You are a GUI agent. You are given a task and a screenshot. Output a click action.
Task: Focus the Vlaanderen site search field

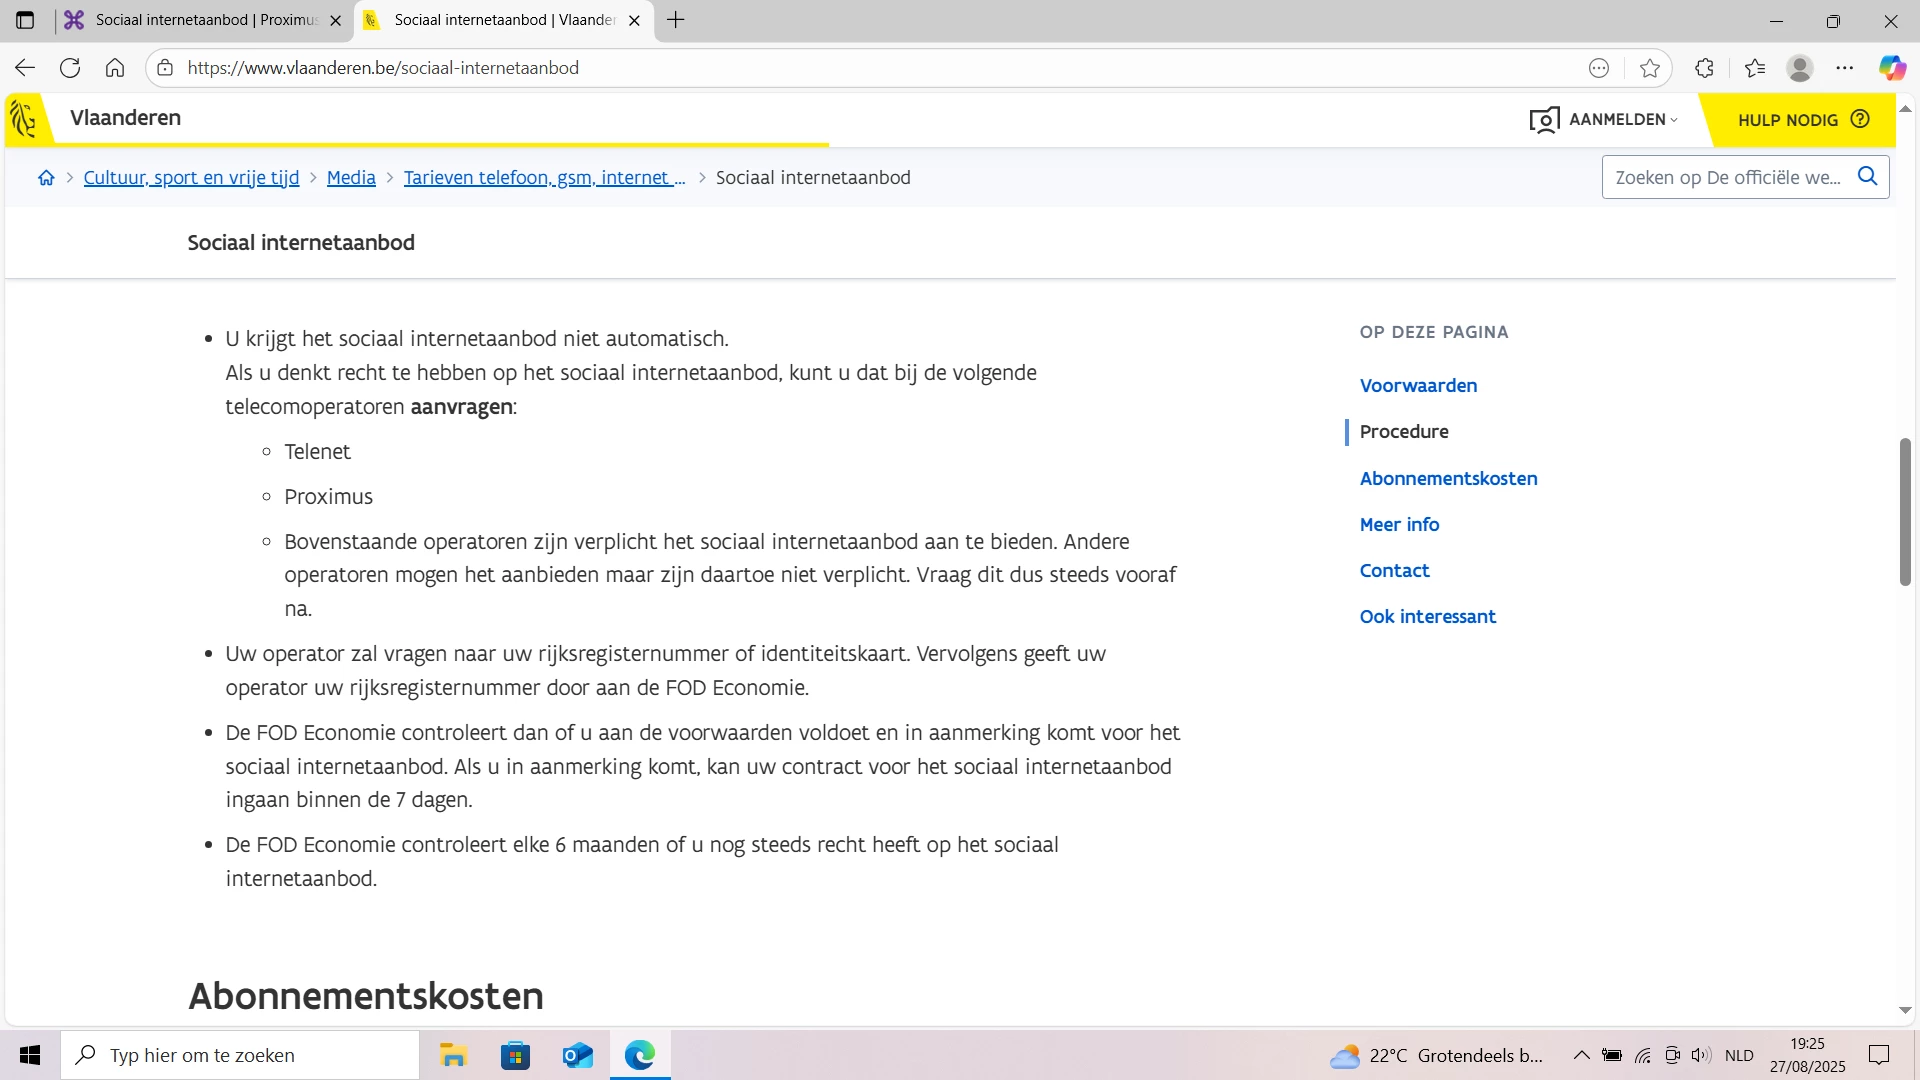[x=1727, y=178]
